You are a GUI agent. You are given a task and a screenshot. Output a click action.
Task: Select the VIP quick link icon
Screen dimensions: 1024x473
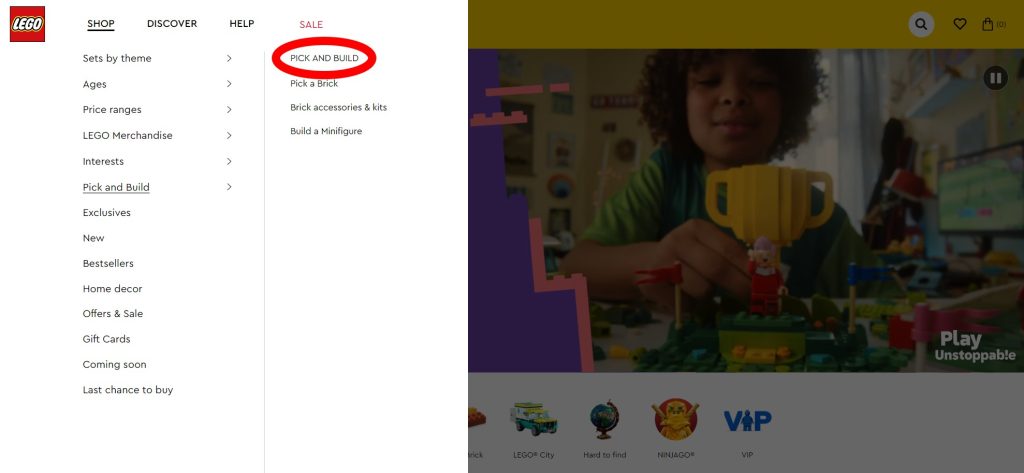(x=747, y=420)
